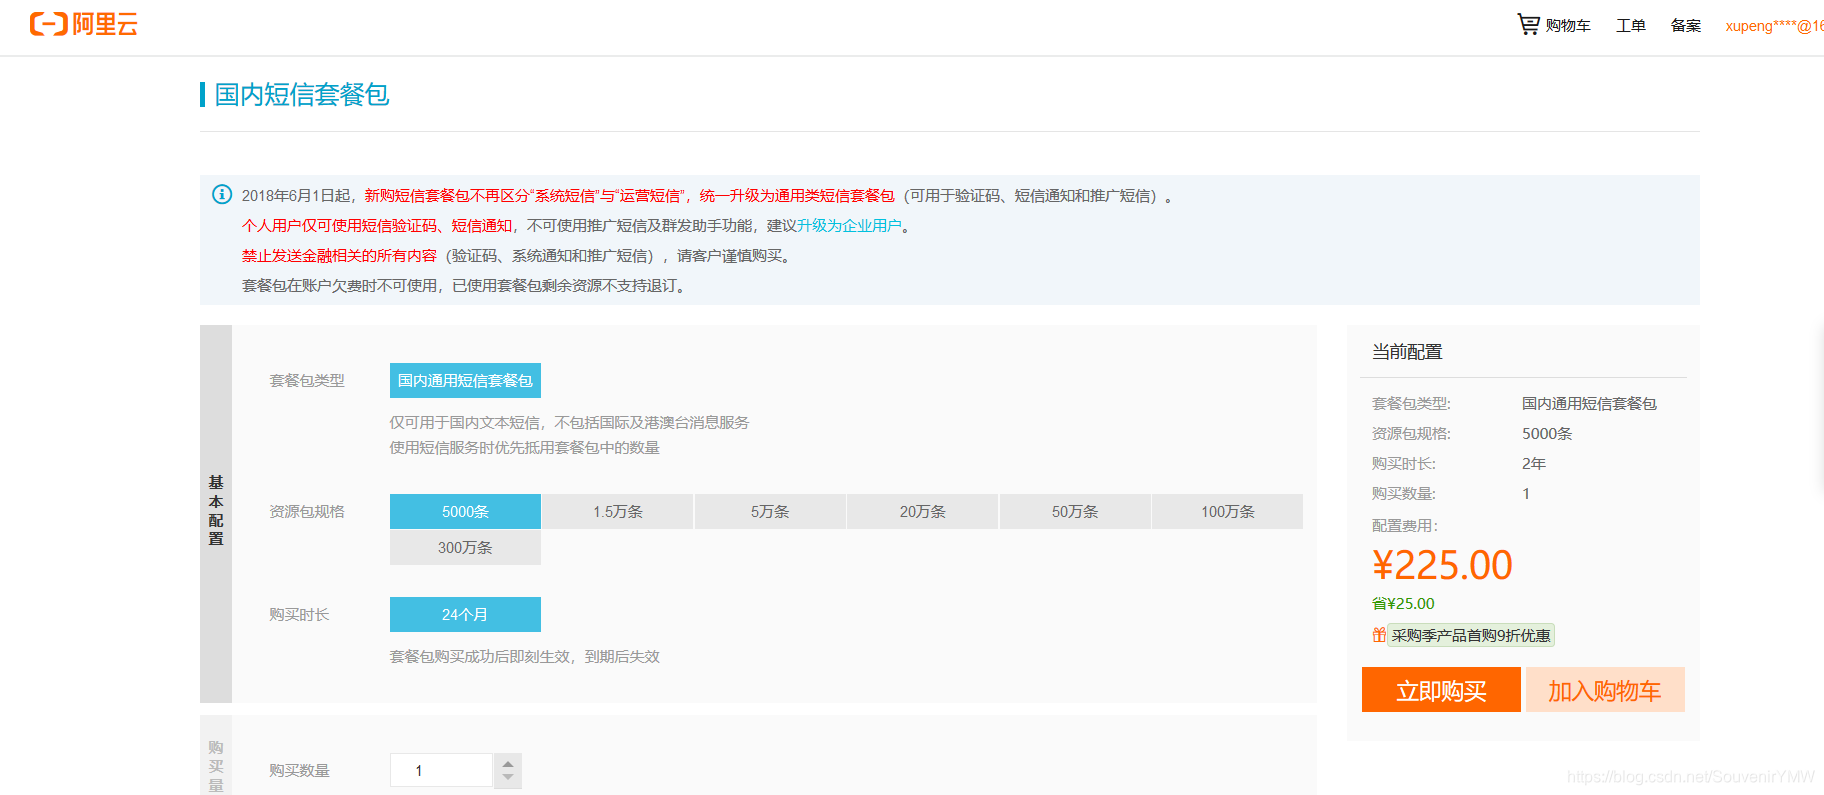Click the shopping cart icon
Screen dimensions: 1824x795
[1528, 24]
